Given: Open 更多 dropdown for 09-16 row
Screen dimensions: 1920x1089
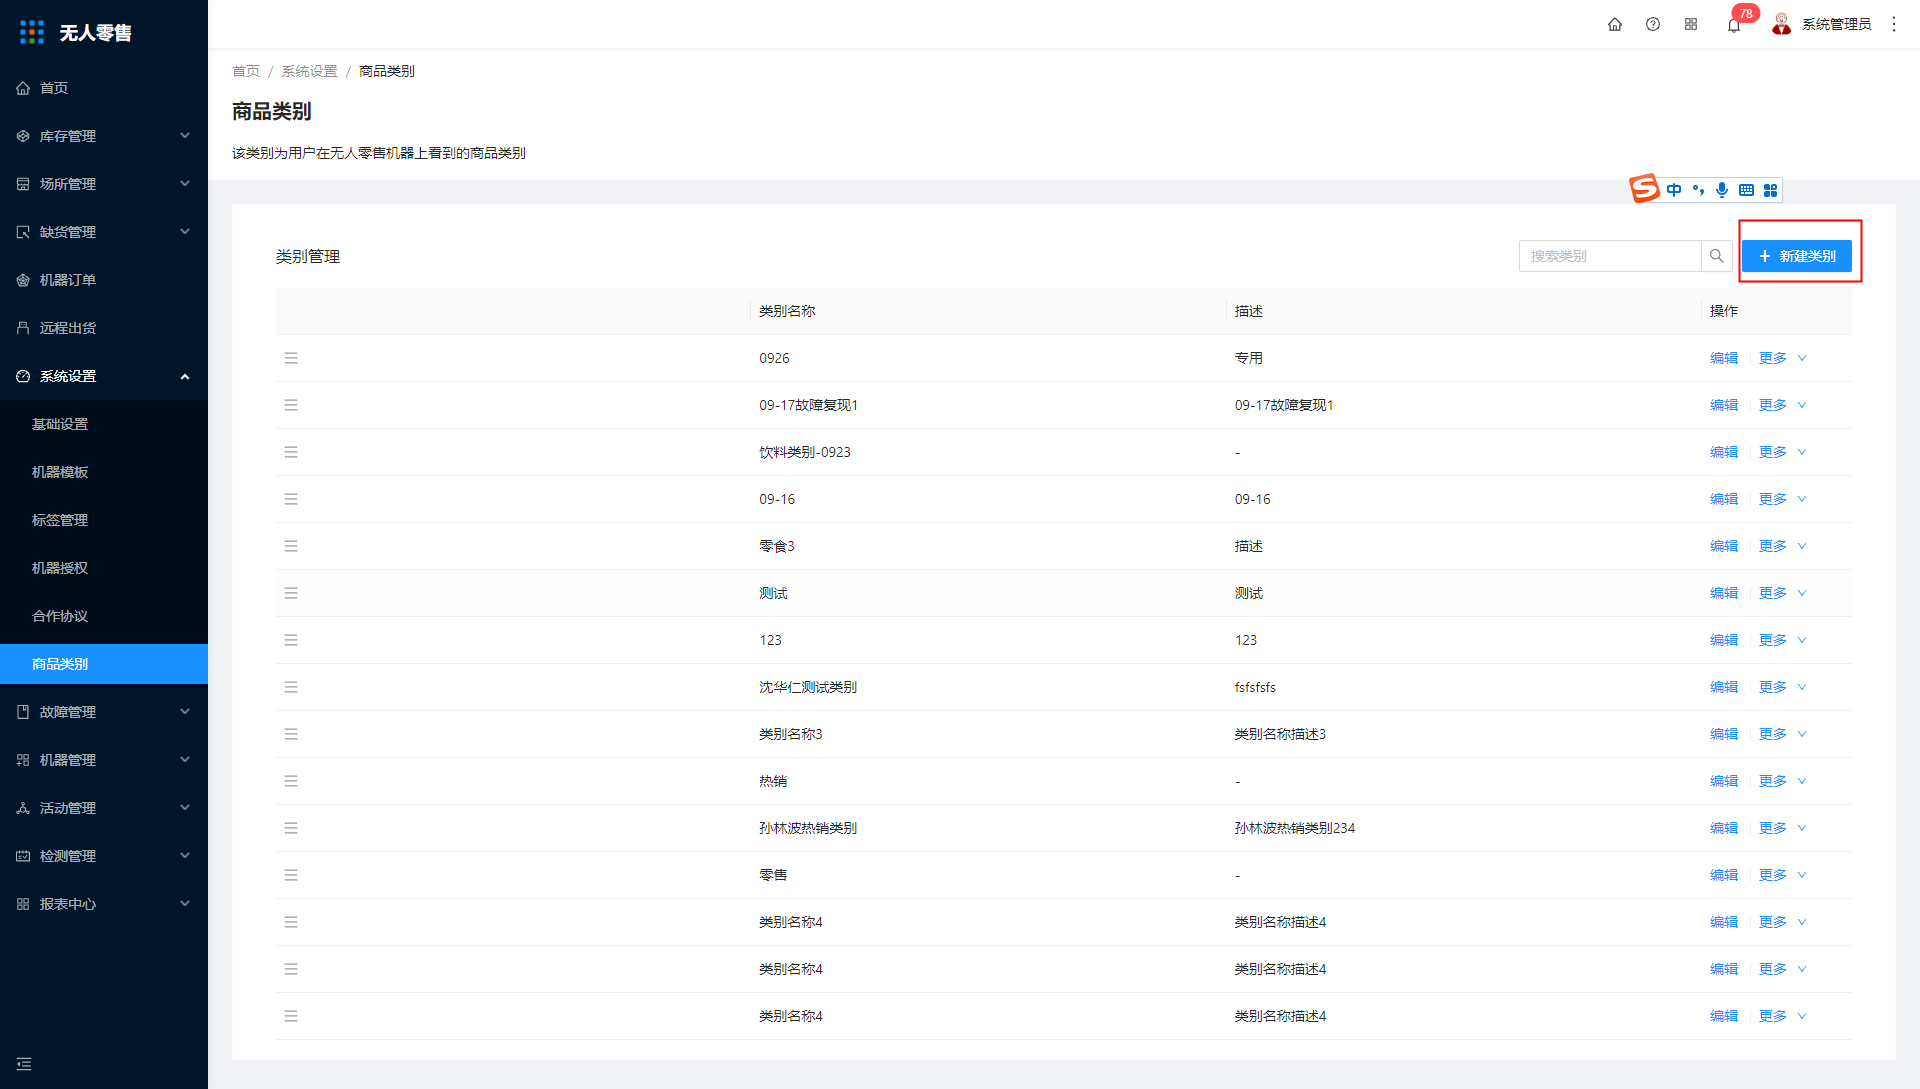Looking at the screenshot, I should pyautogui.click(x=1782, y=499).
